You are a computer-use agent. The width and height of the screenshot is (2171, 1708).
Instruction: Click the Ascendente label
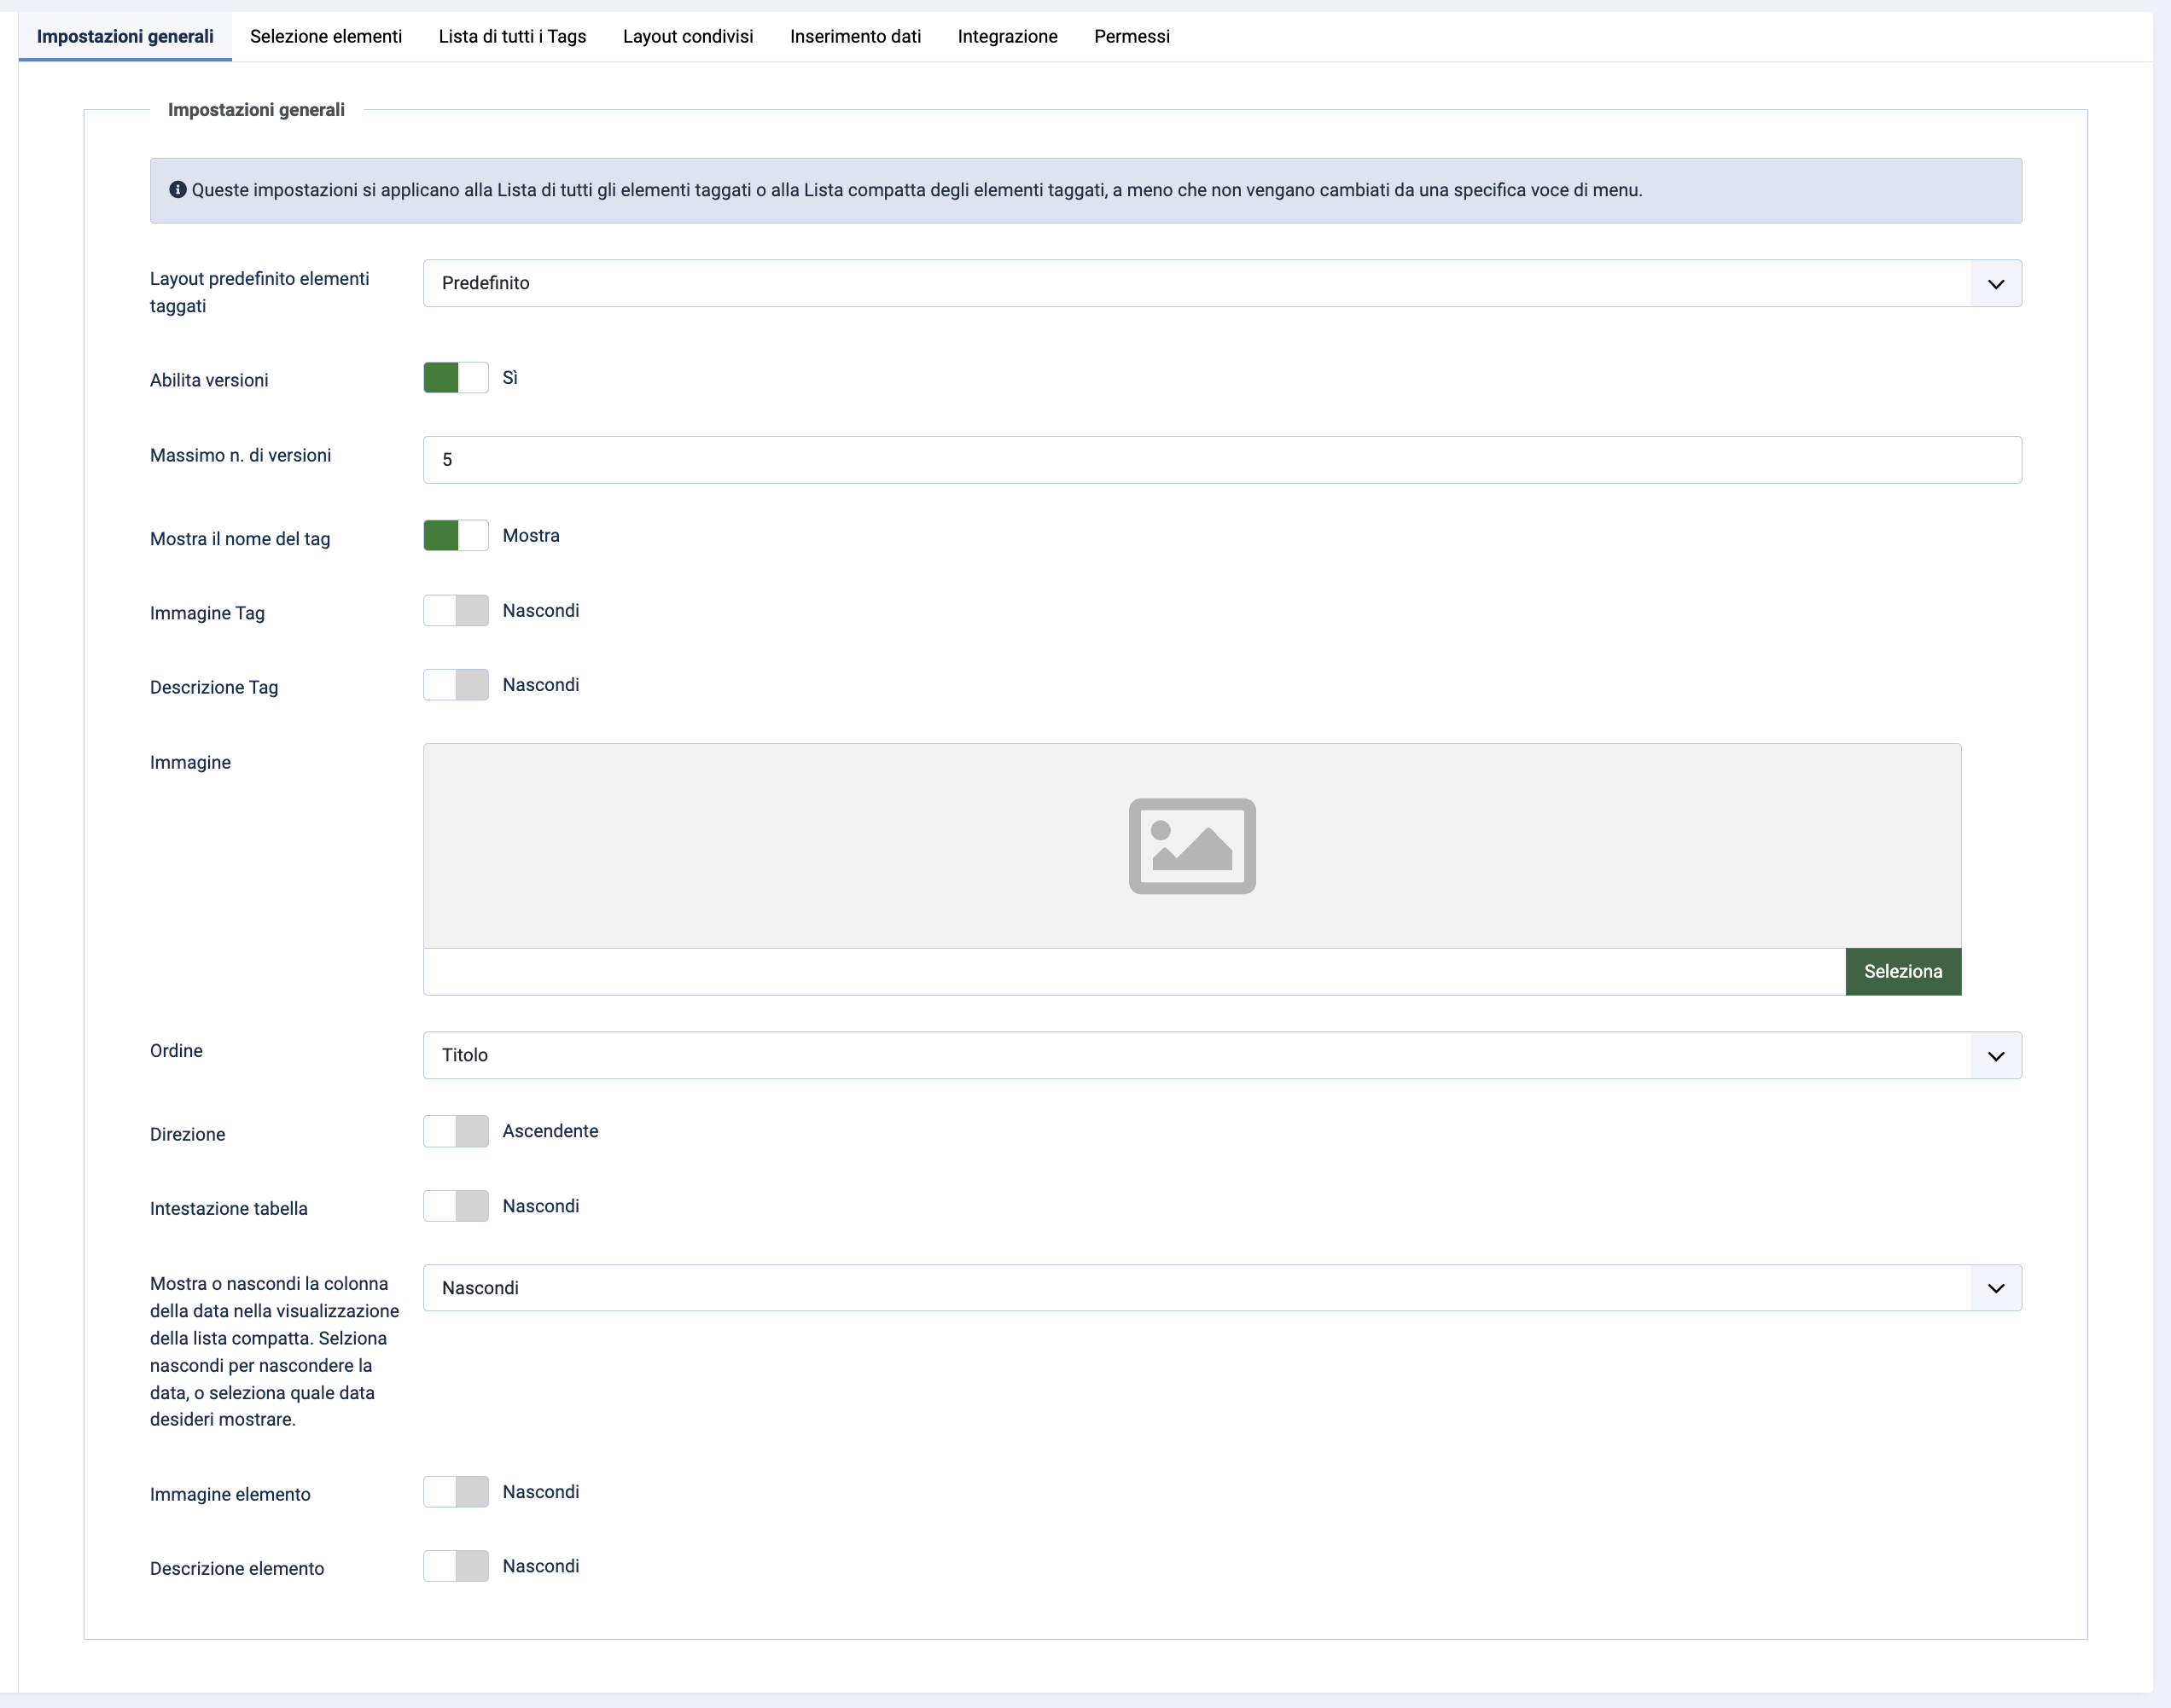coord(550,1131)
